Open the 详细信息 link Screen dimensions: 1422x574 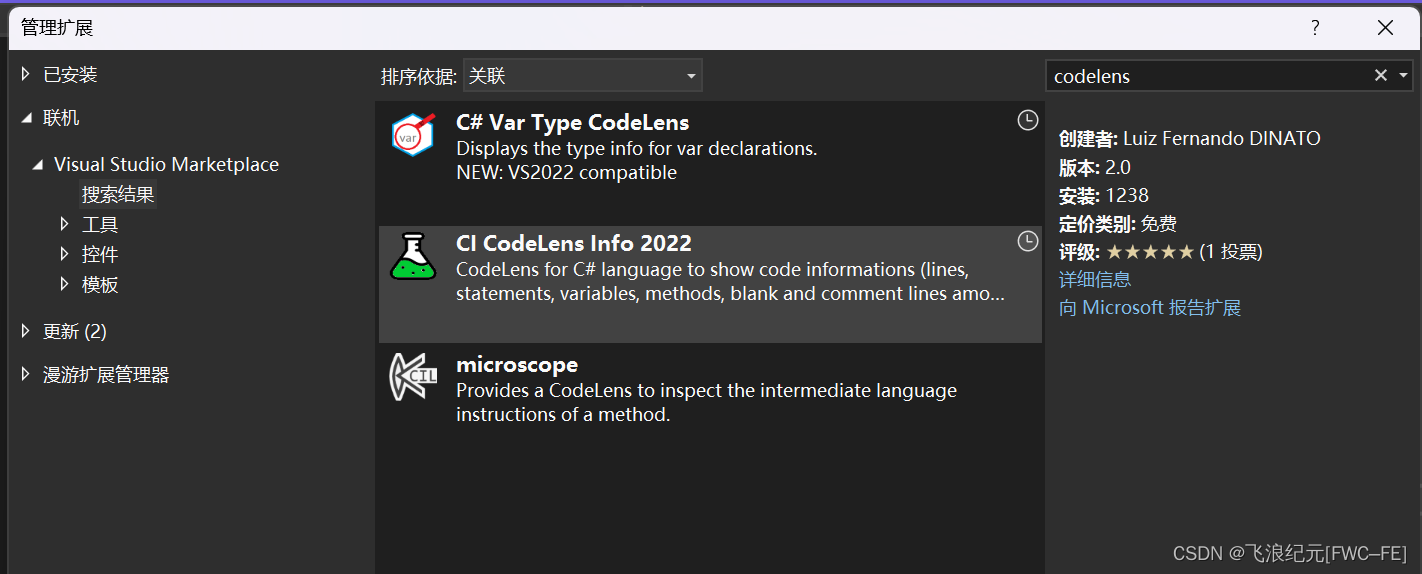point(1095,280)
